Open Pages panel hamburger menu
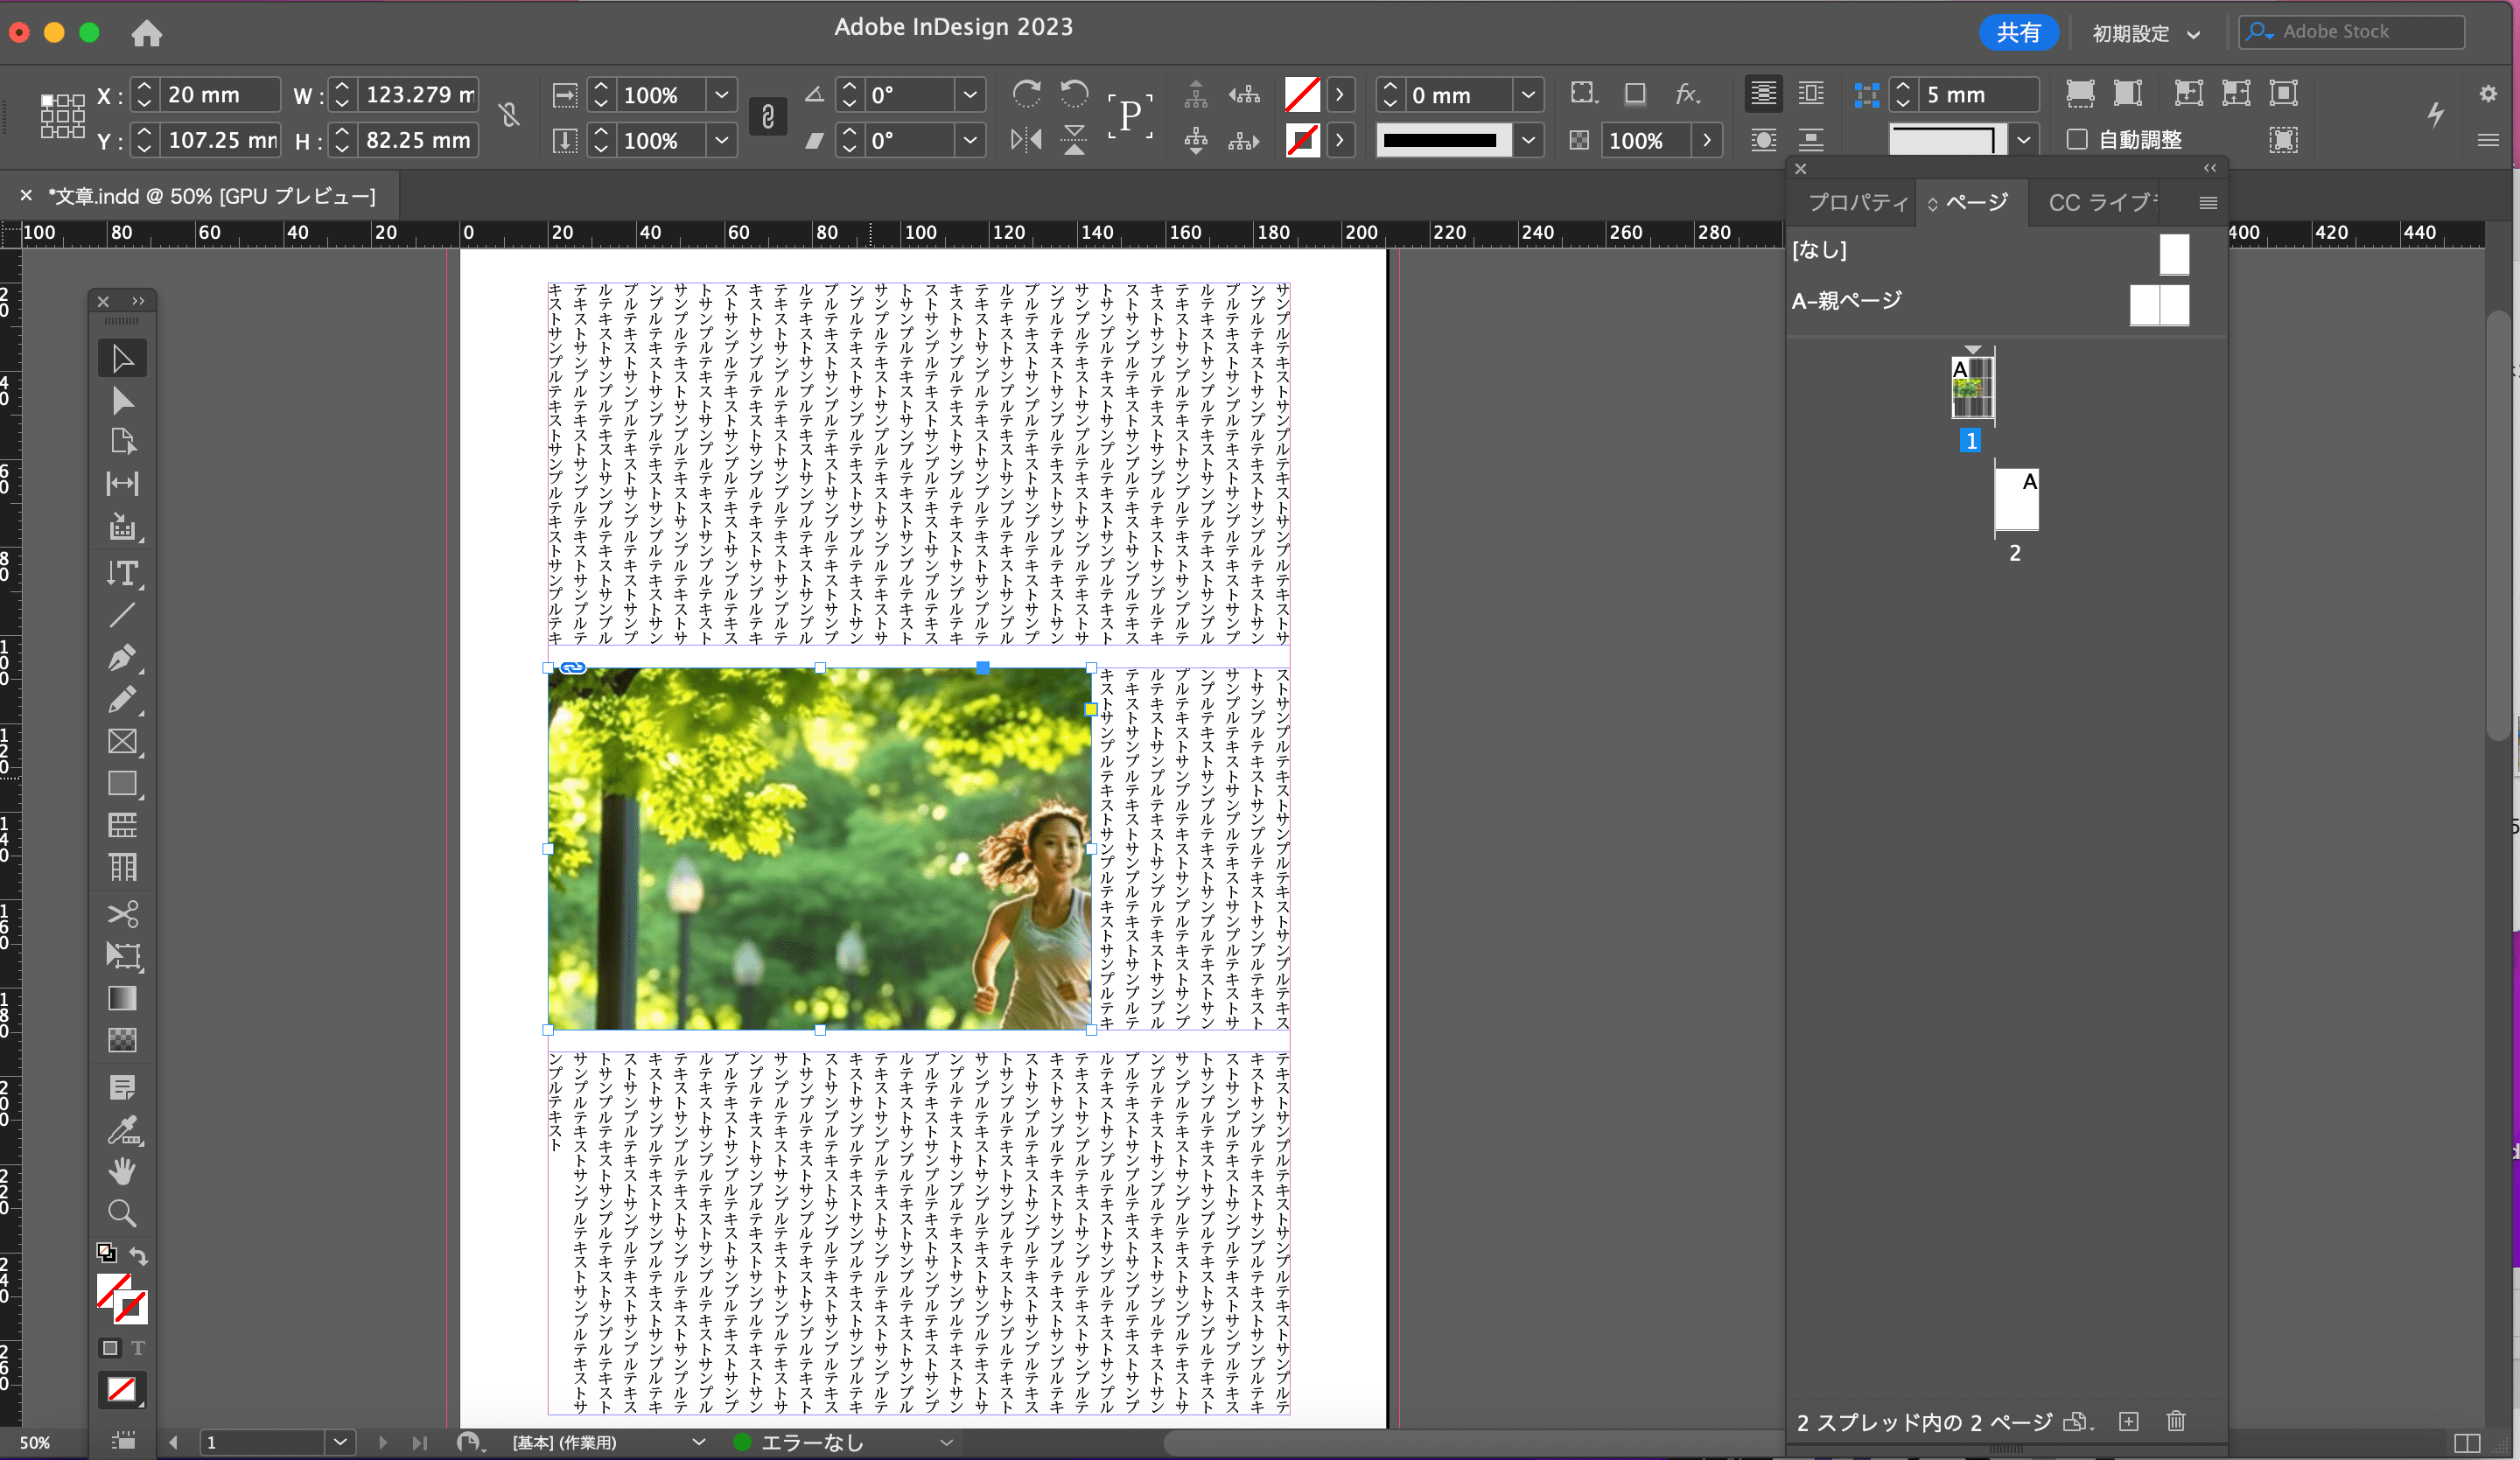2520x1460 pixels. (2208, 203)
